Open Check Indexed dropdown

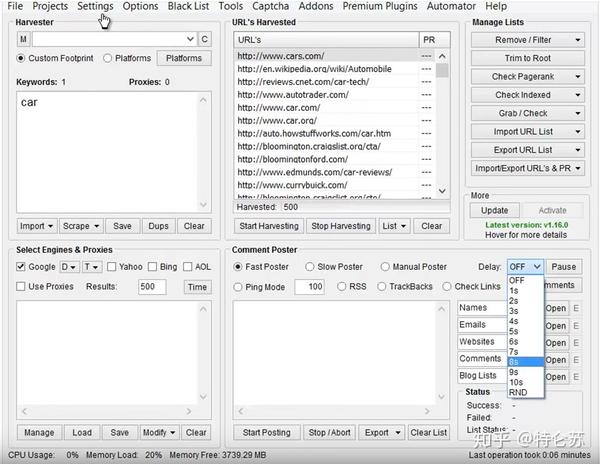528,95
